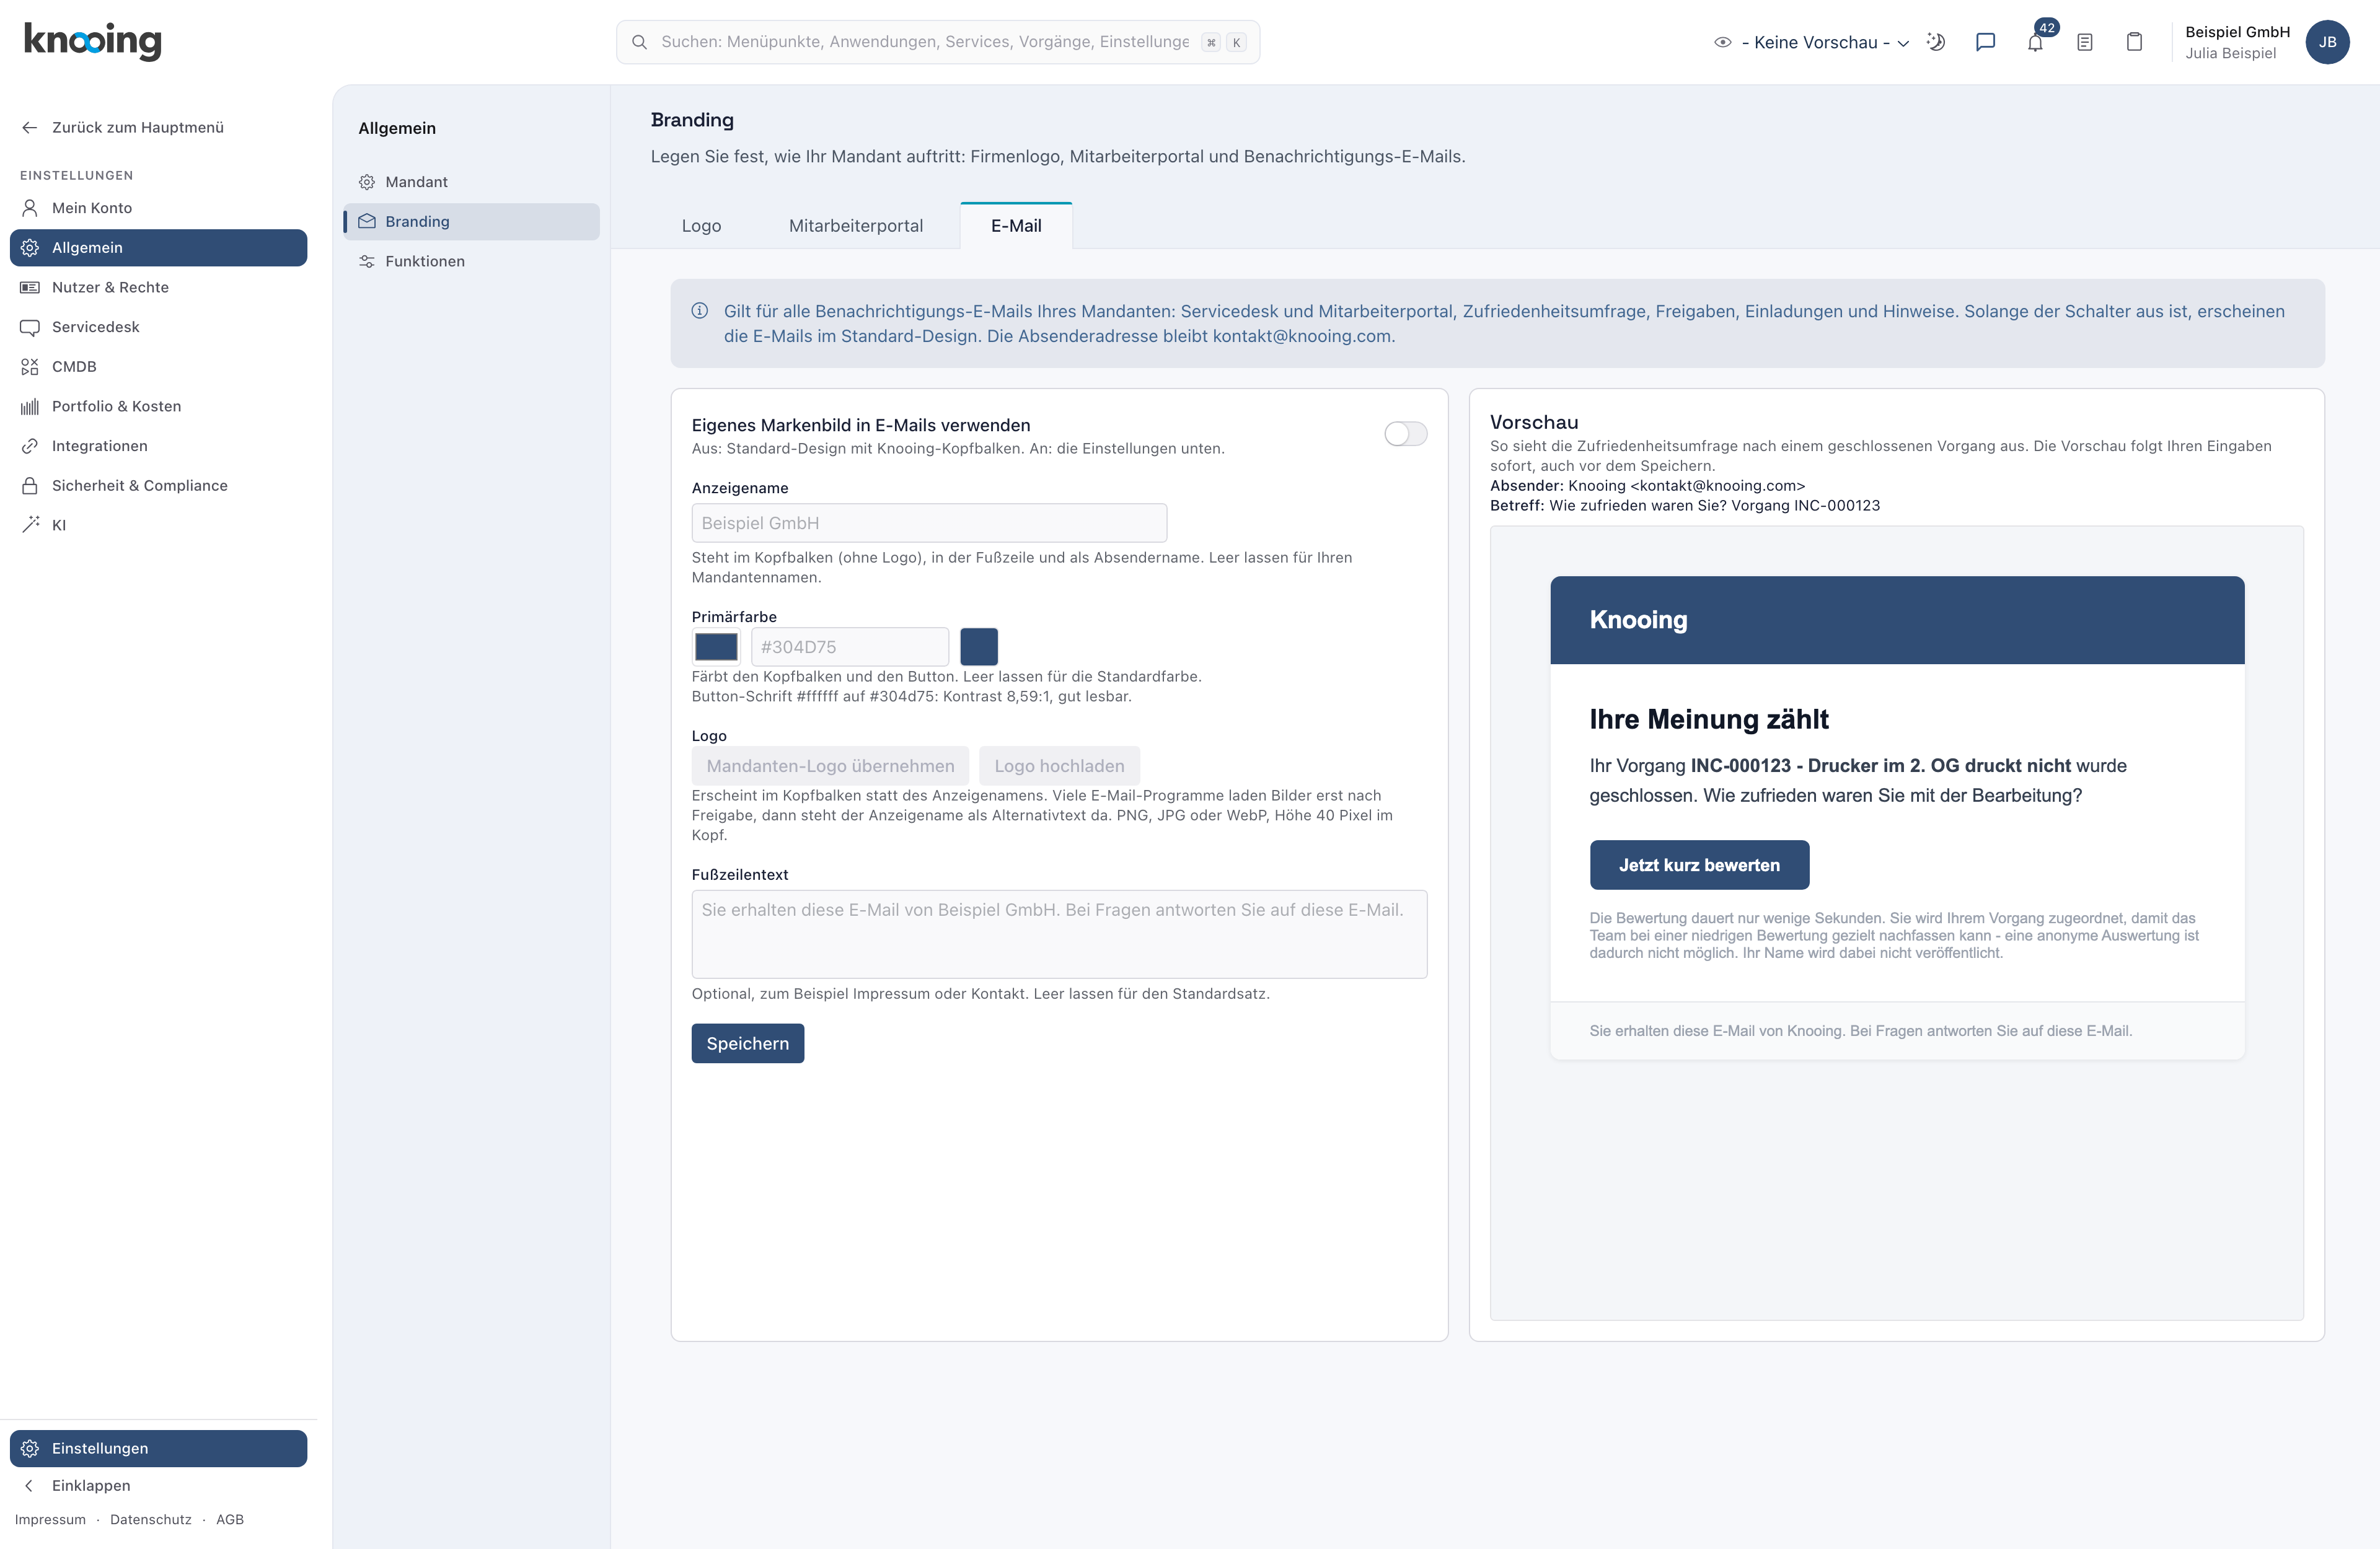Open the AGB link
The image size is (2380, 1549).
coord(230,1519)
